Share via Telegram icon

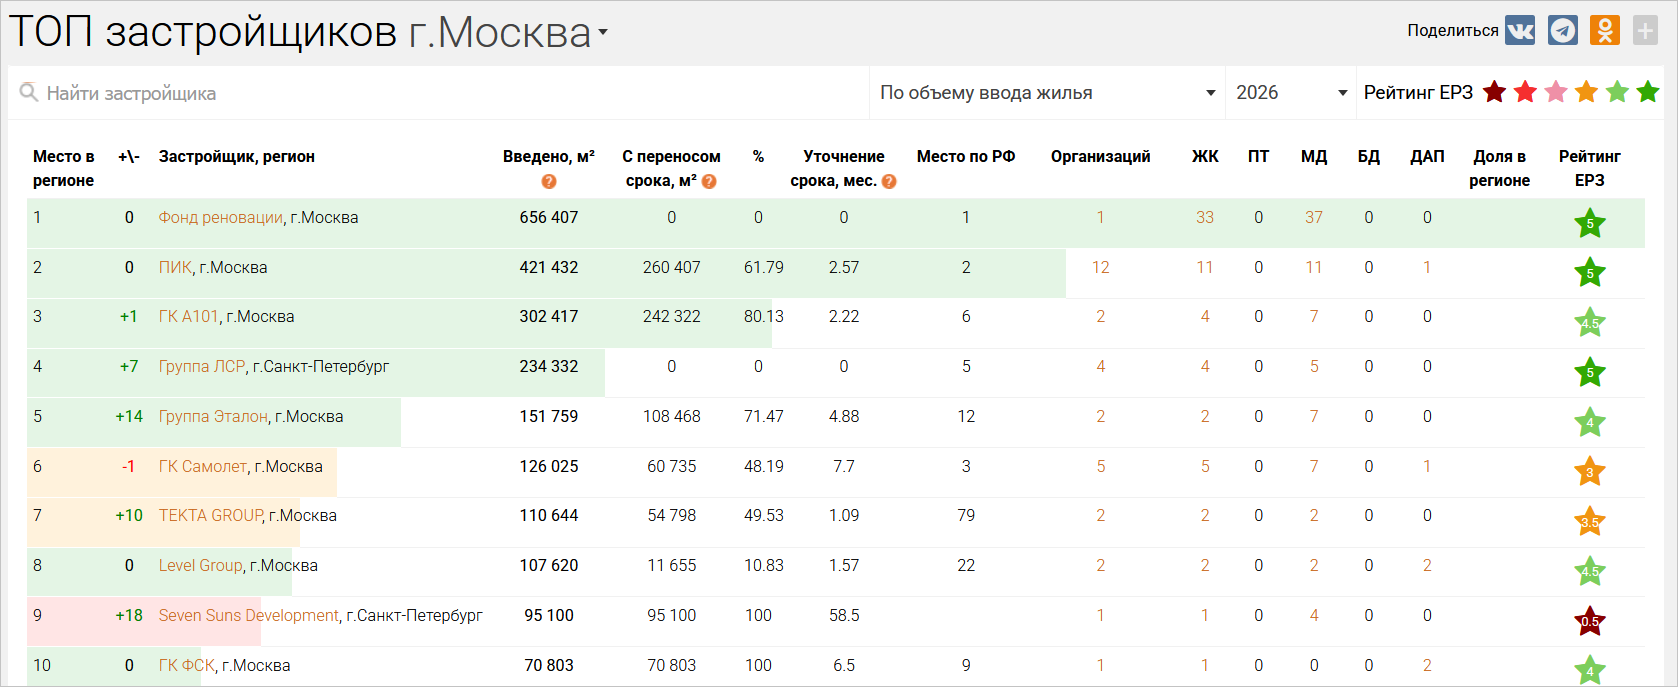click(x=1563, y=31)
